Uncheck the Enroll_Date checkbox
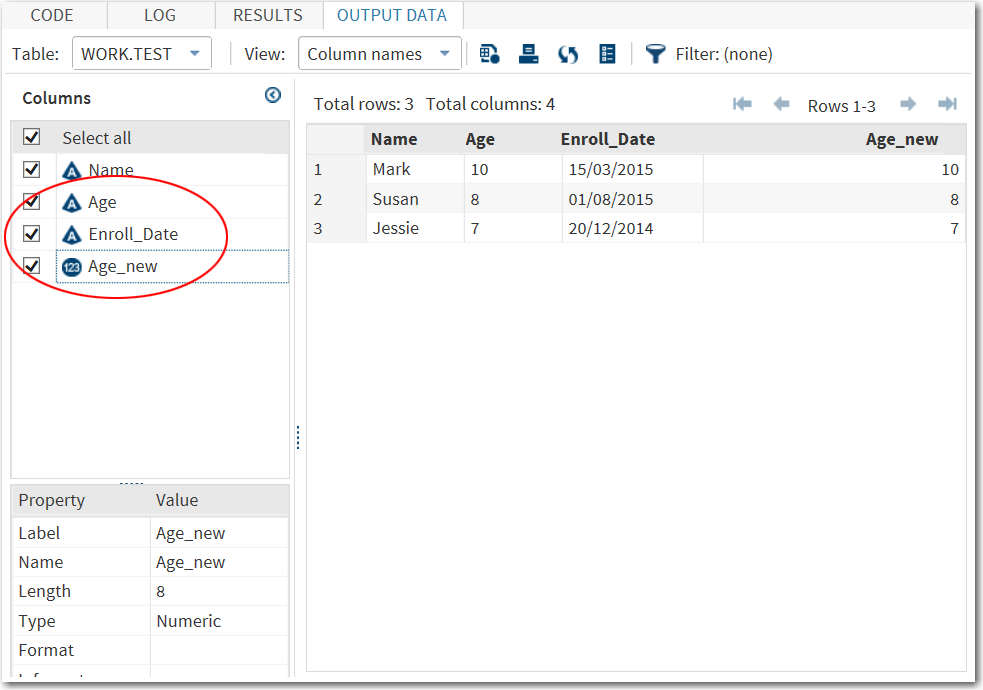983x690 pixels. [x=30, y=233]
